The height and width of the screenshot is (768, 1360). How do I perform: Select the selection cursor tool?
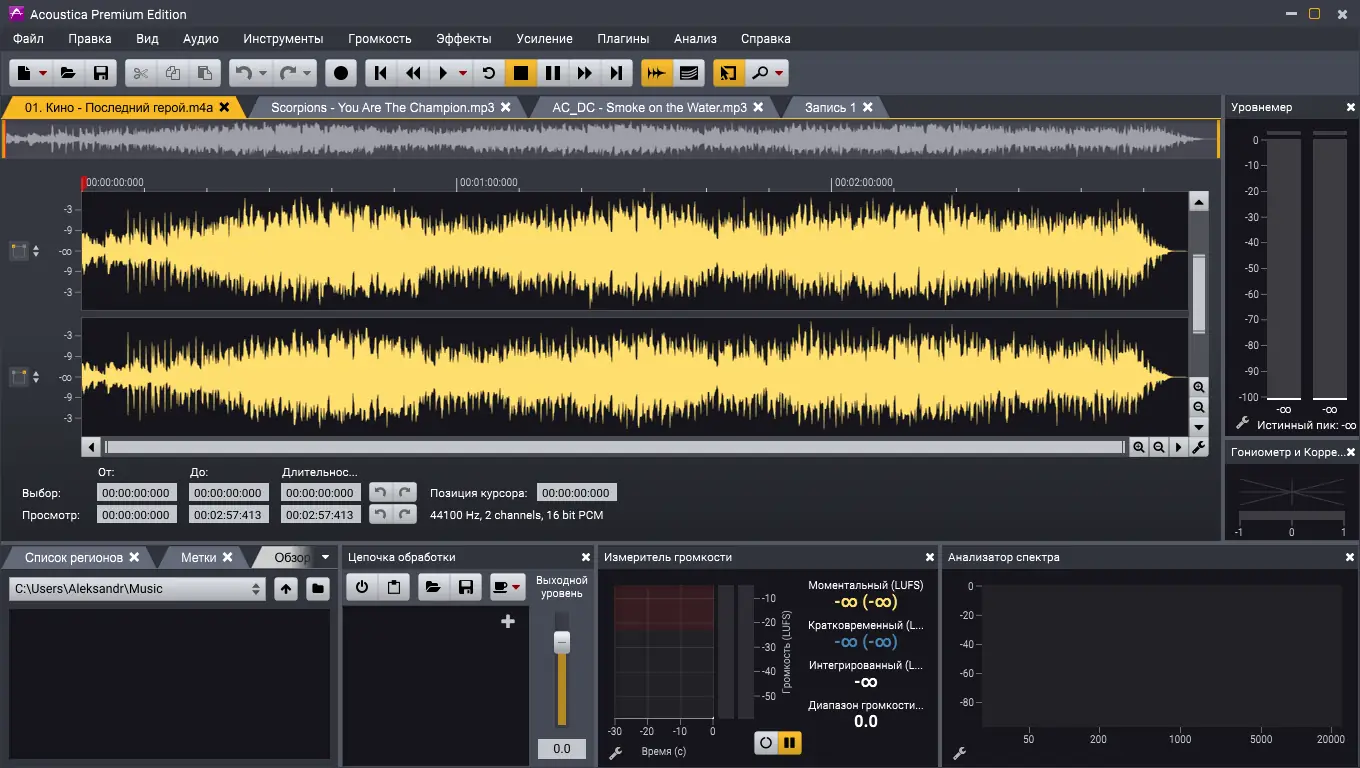[x=728, y=73]
